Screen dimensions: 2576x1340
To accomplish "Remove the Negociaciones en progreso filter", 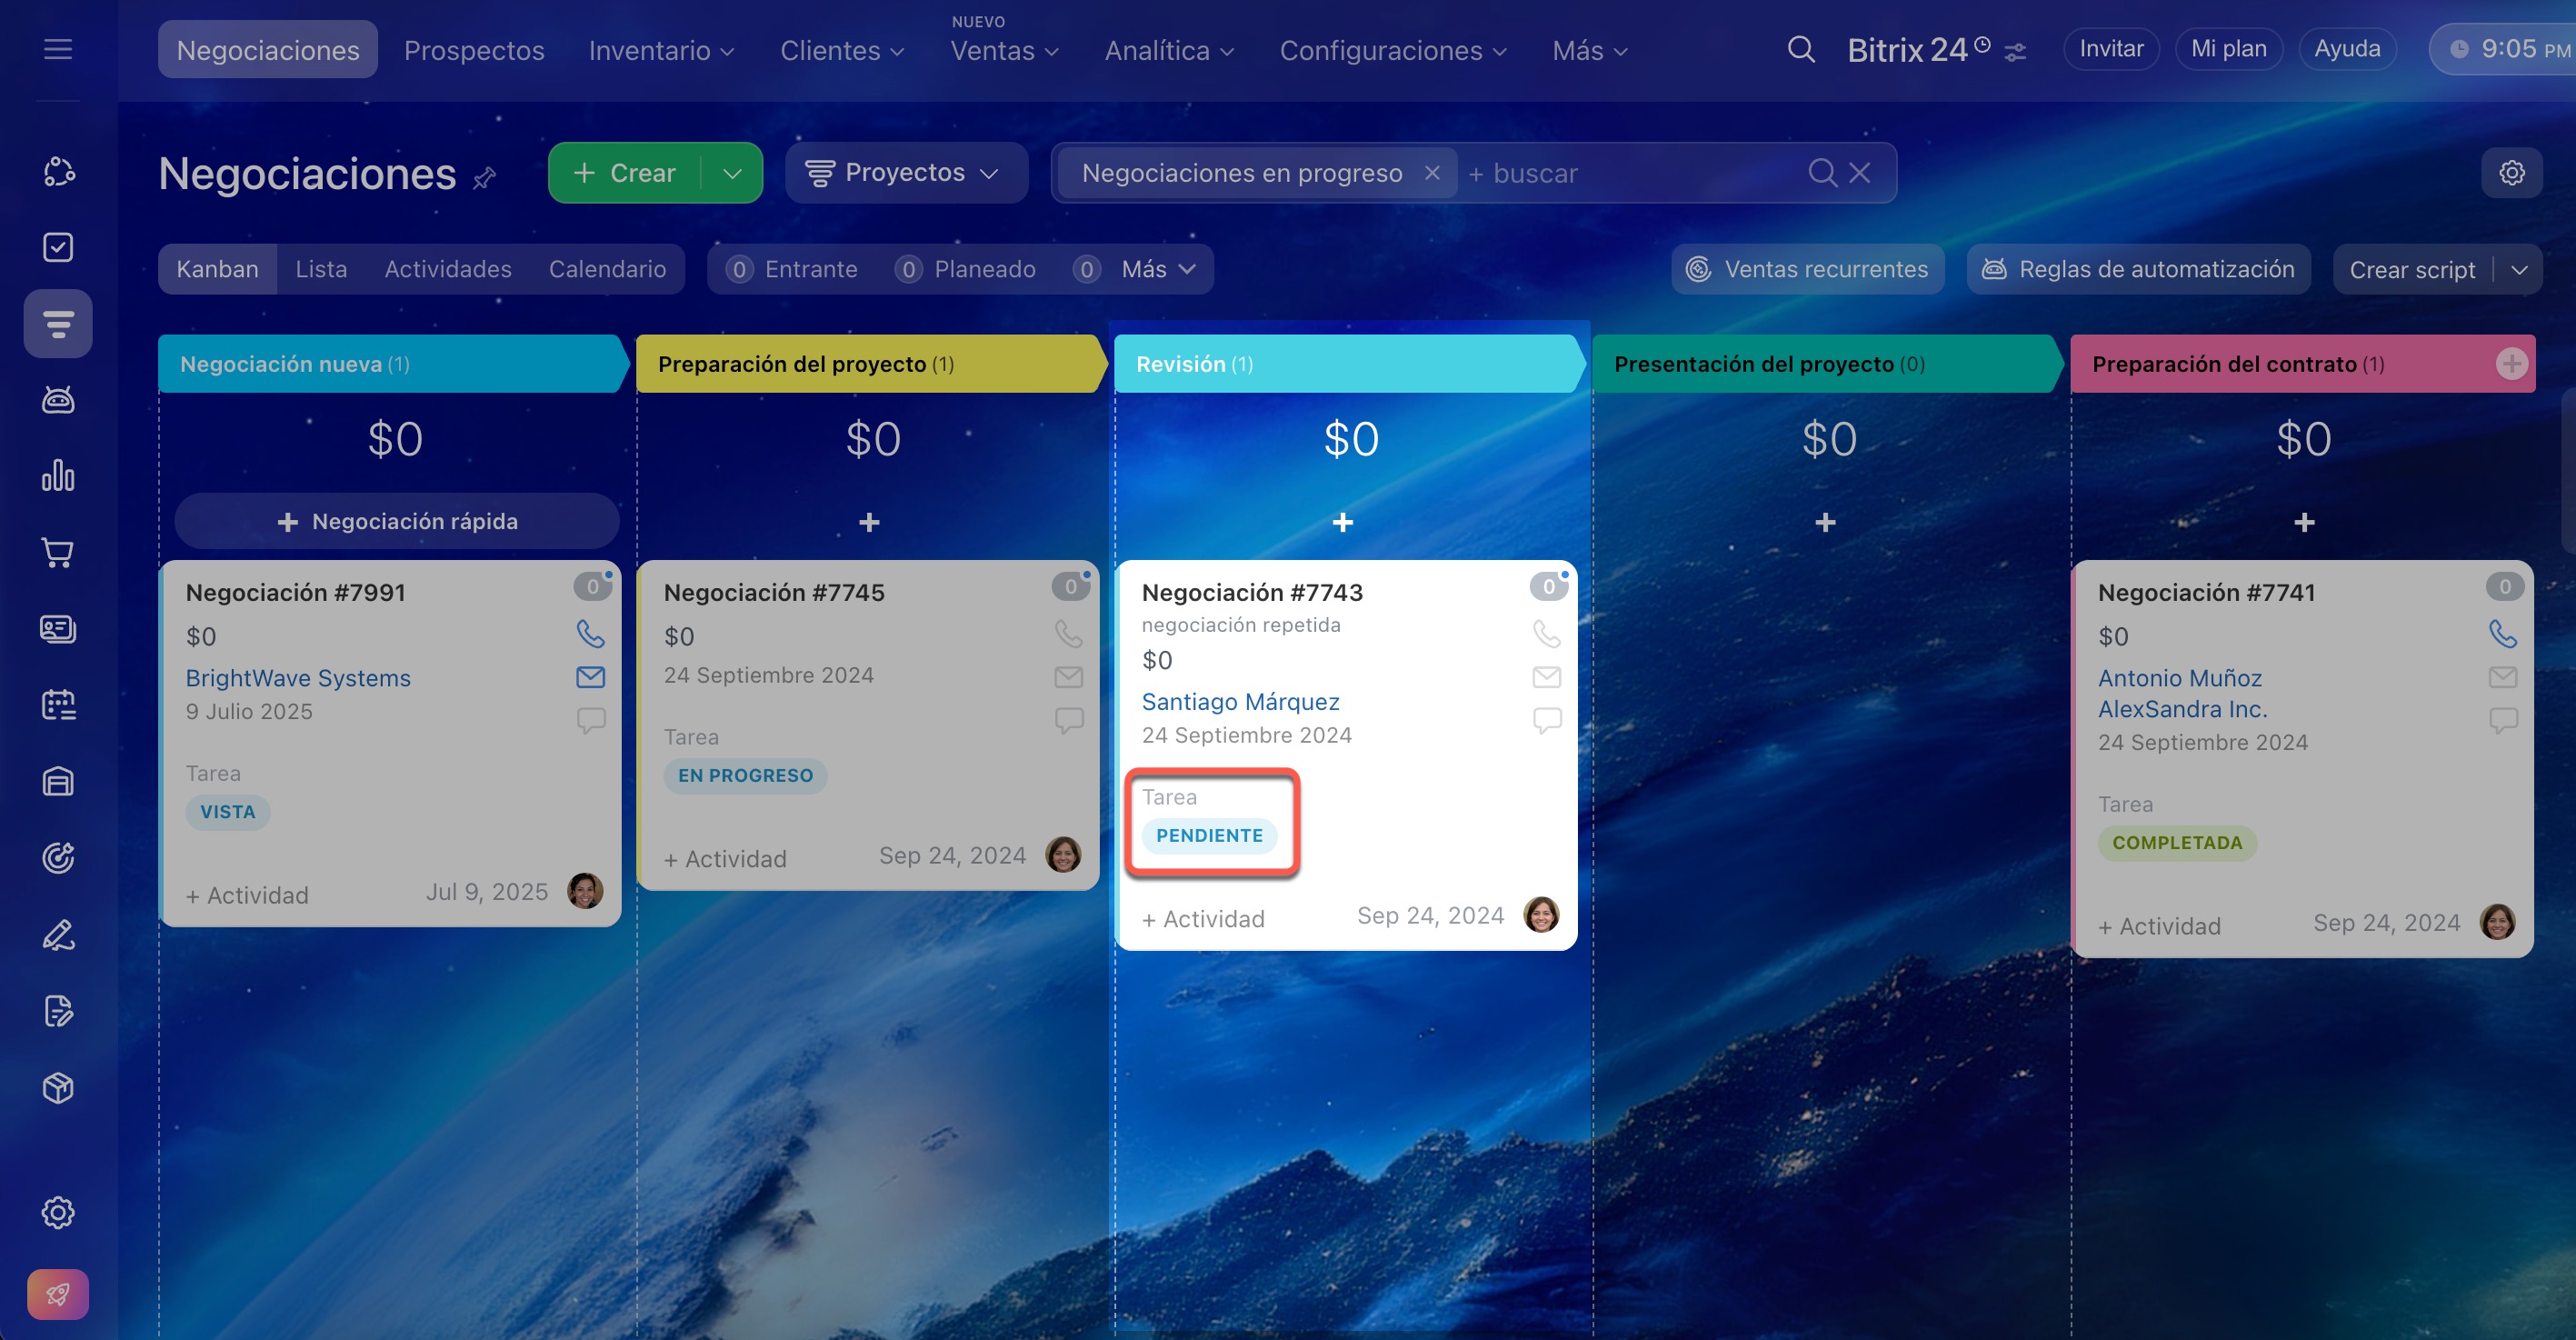I will click(1432, 173).
